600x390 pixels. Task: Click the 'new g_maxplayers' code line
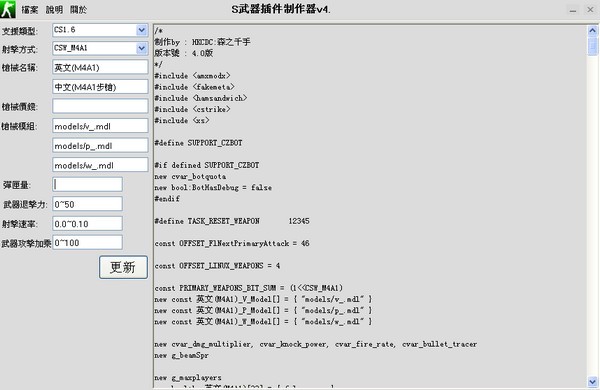[188, 378]
